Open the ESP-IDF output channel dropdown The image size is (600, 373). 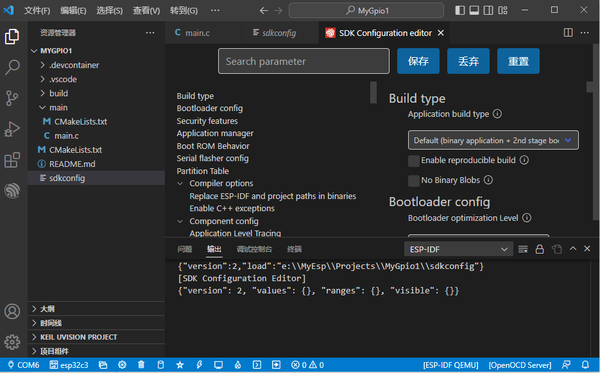[458, 249]
